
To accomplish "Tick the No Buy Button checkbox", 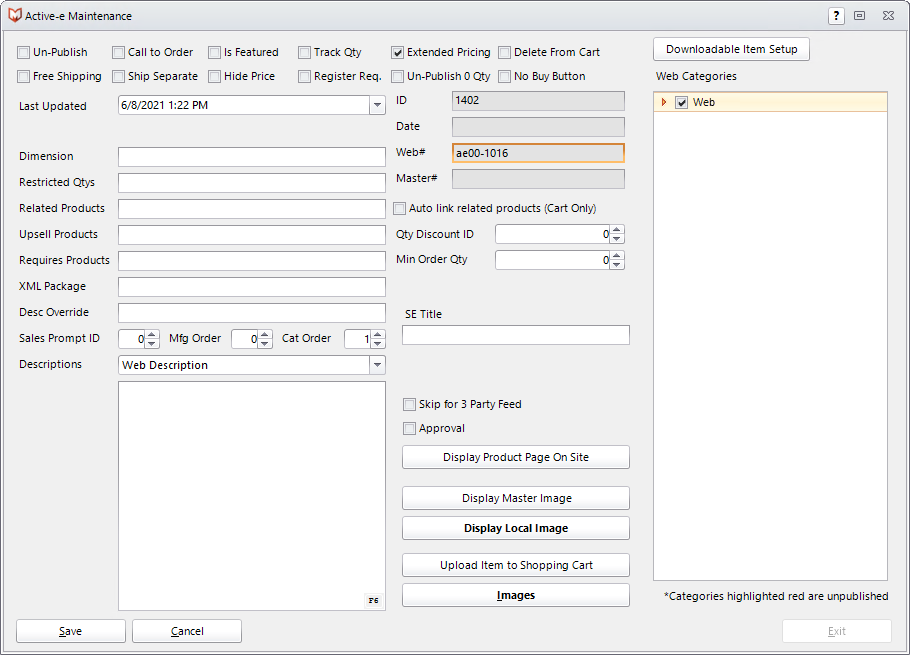I will [x=505, y=76].
